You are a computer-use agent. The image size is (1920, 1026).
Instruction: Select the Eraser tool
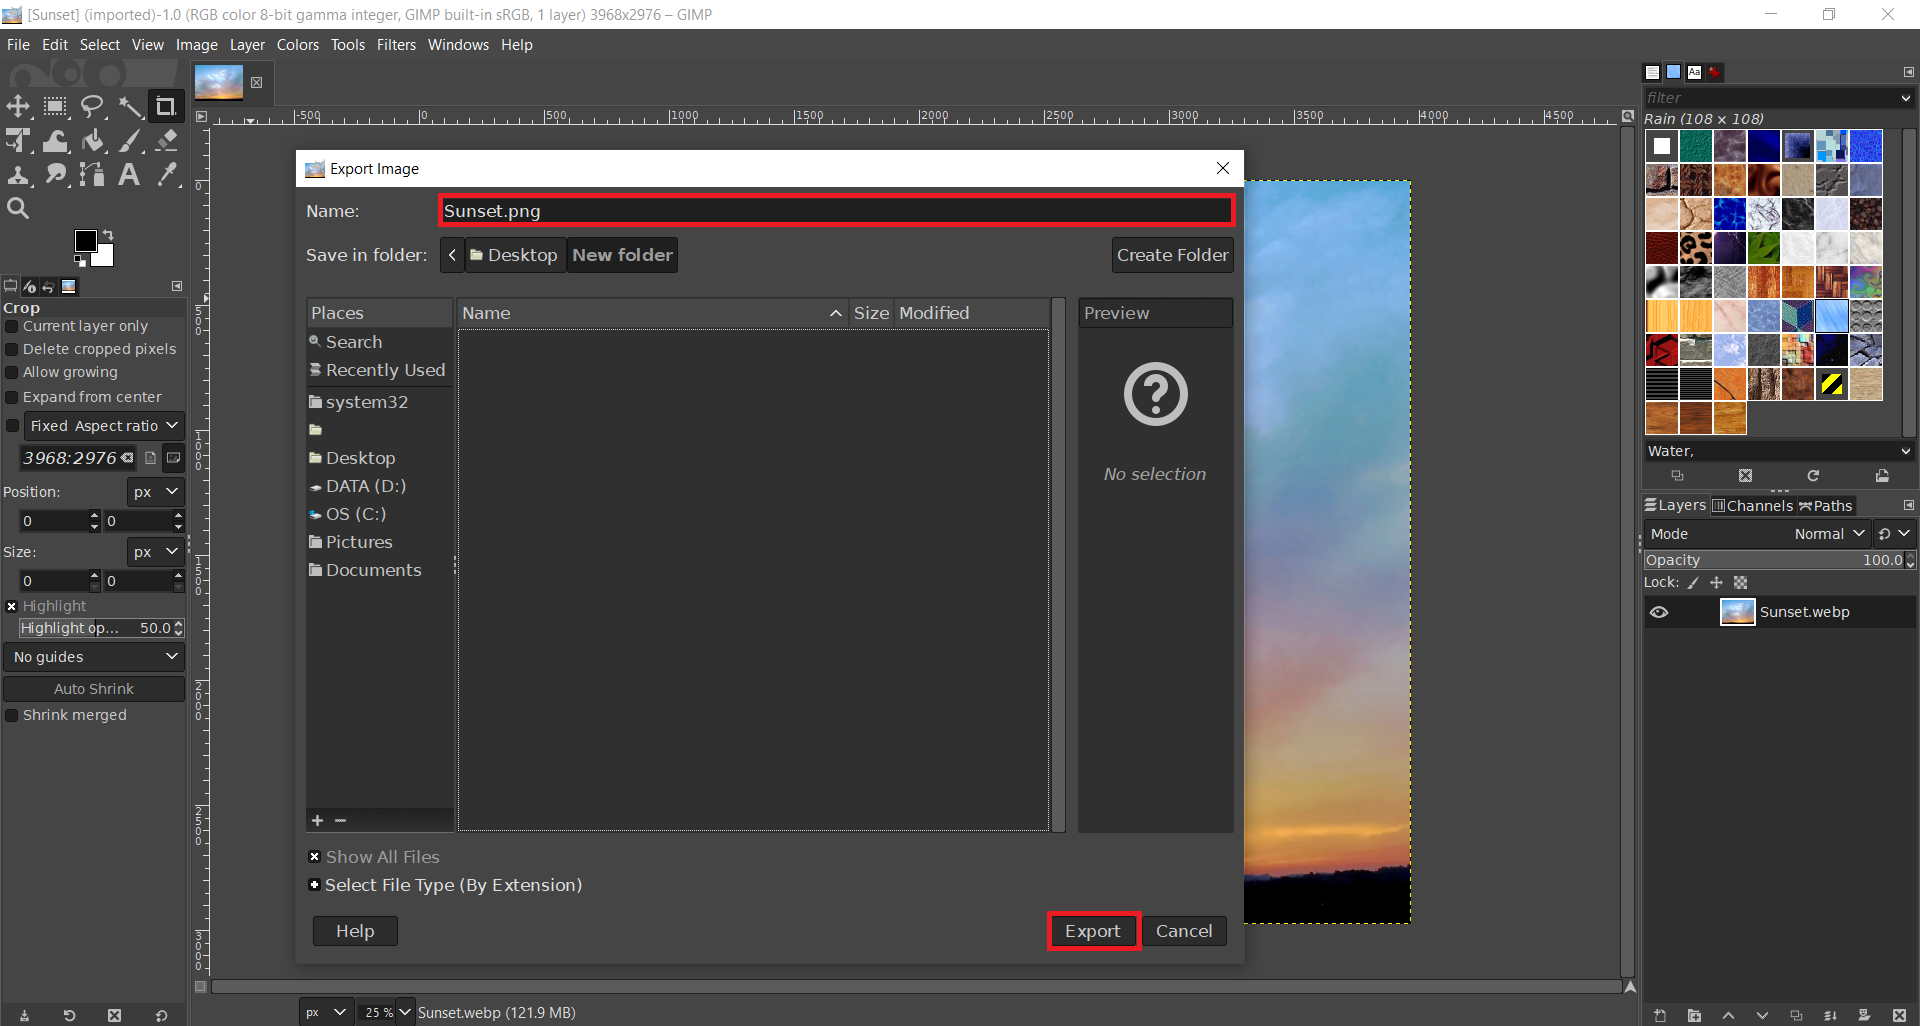click(167, 141)
